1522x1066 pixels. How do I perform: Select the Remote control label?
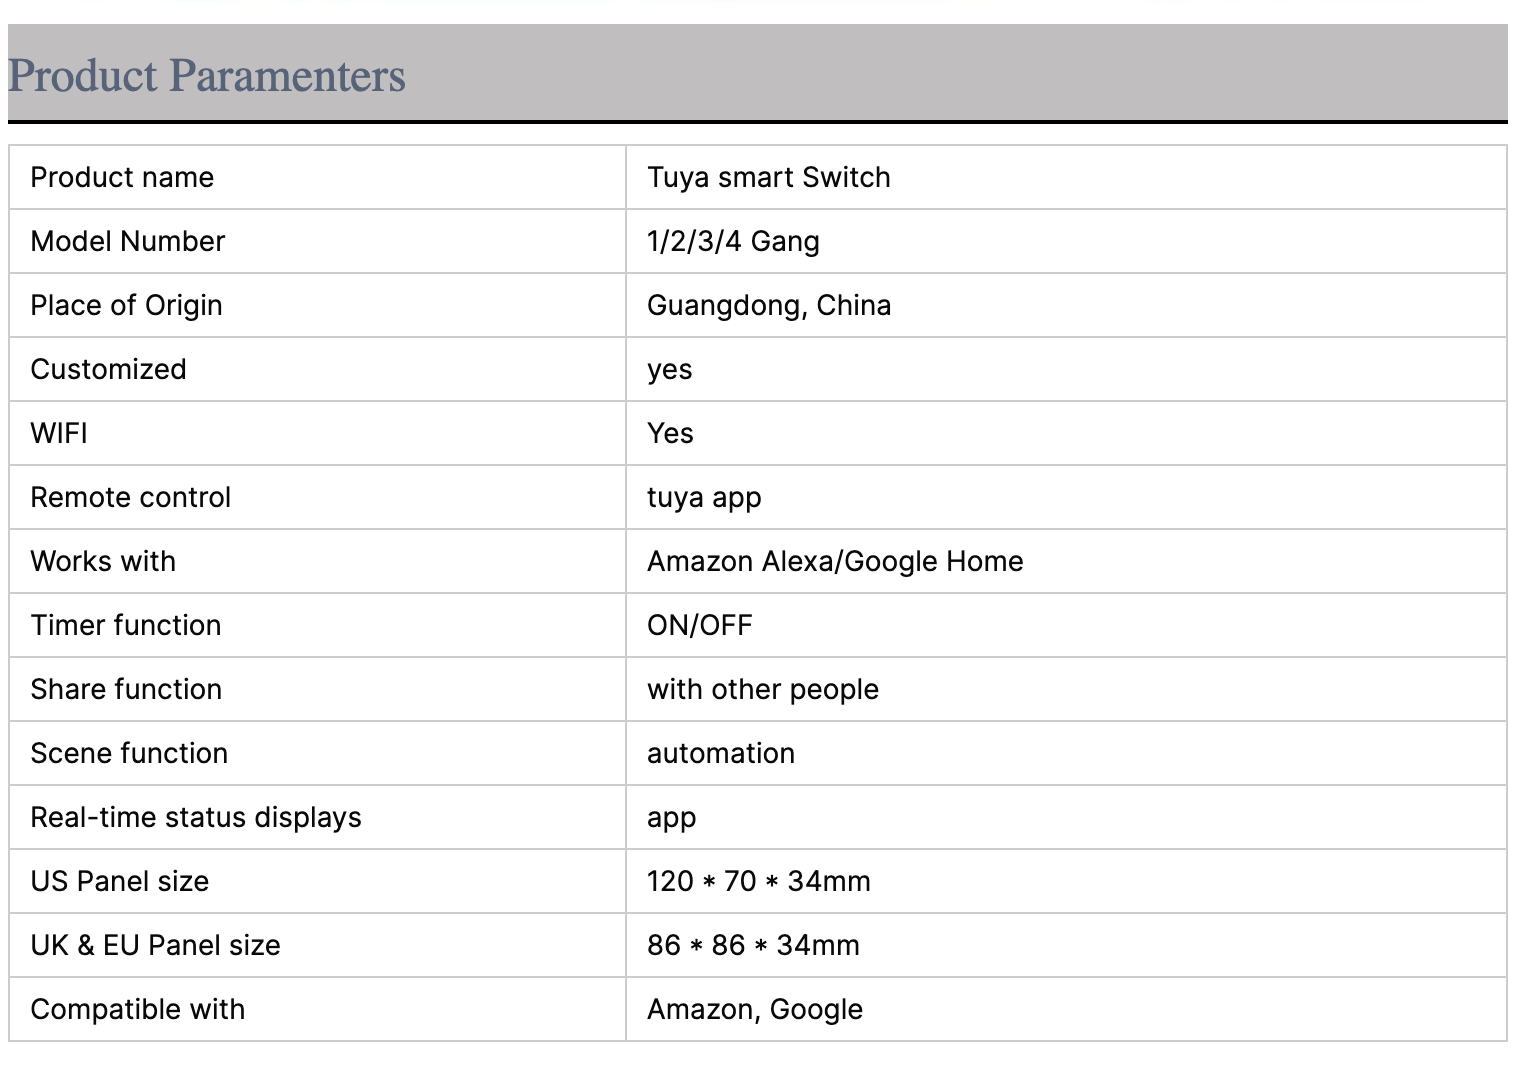pyautogui.click(x=130, y=498)
